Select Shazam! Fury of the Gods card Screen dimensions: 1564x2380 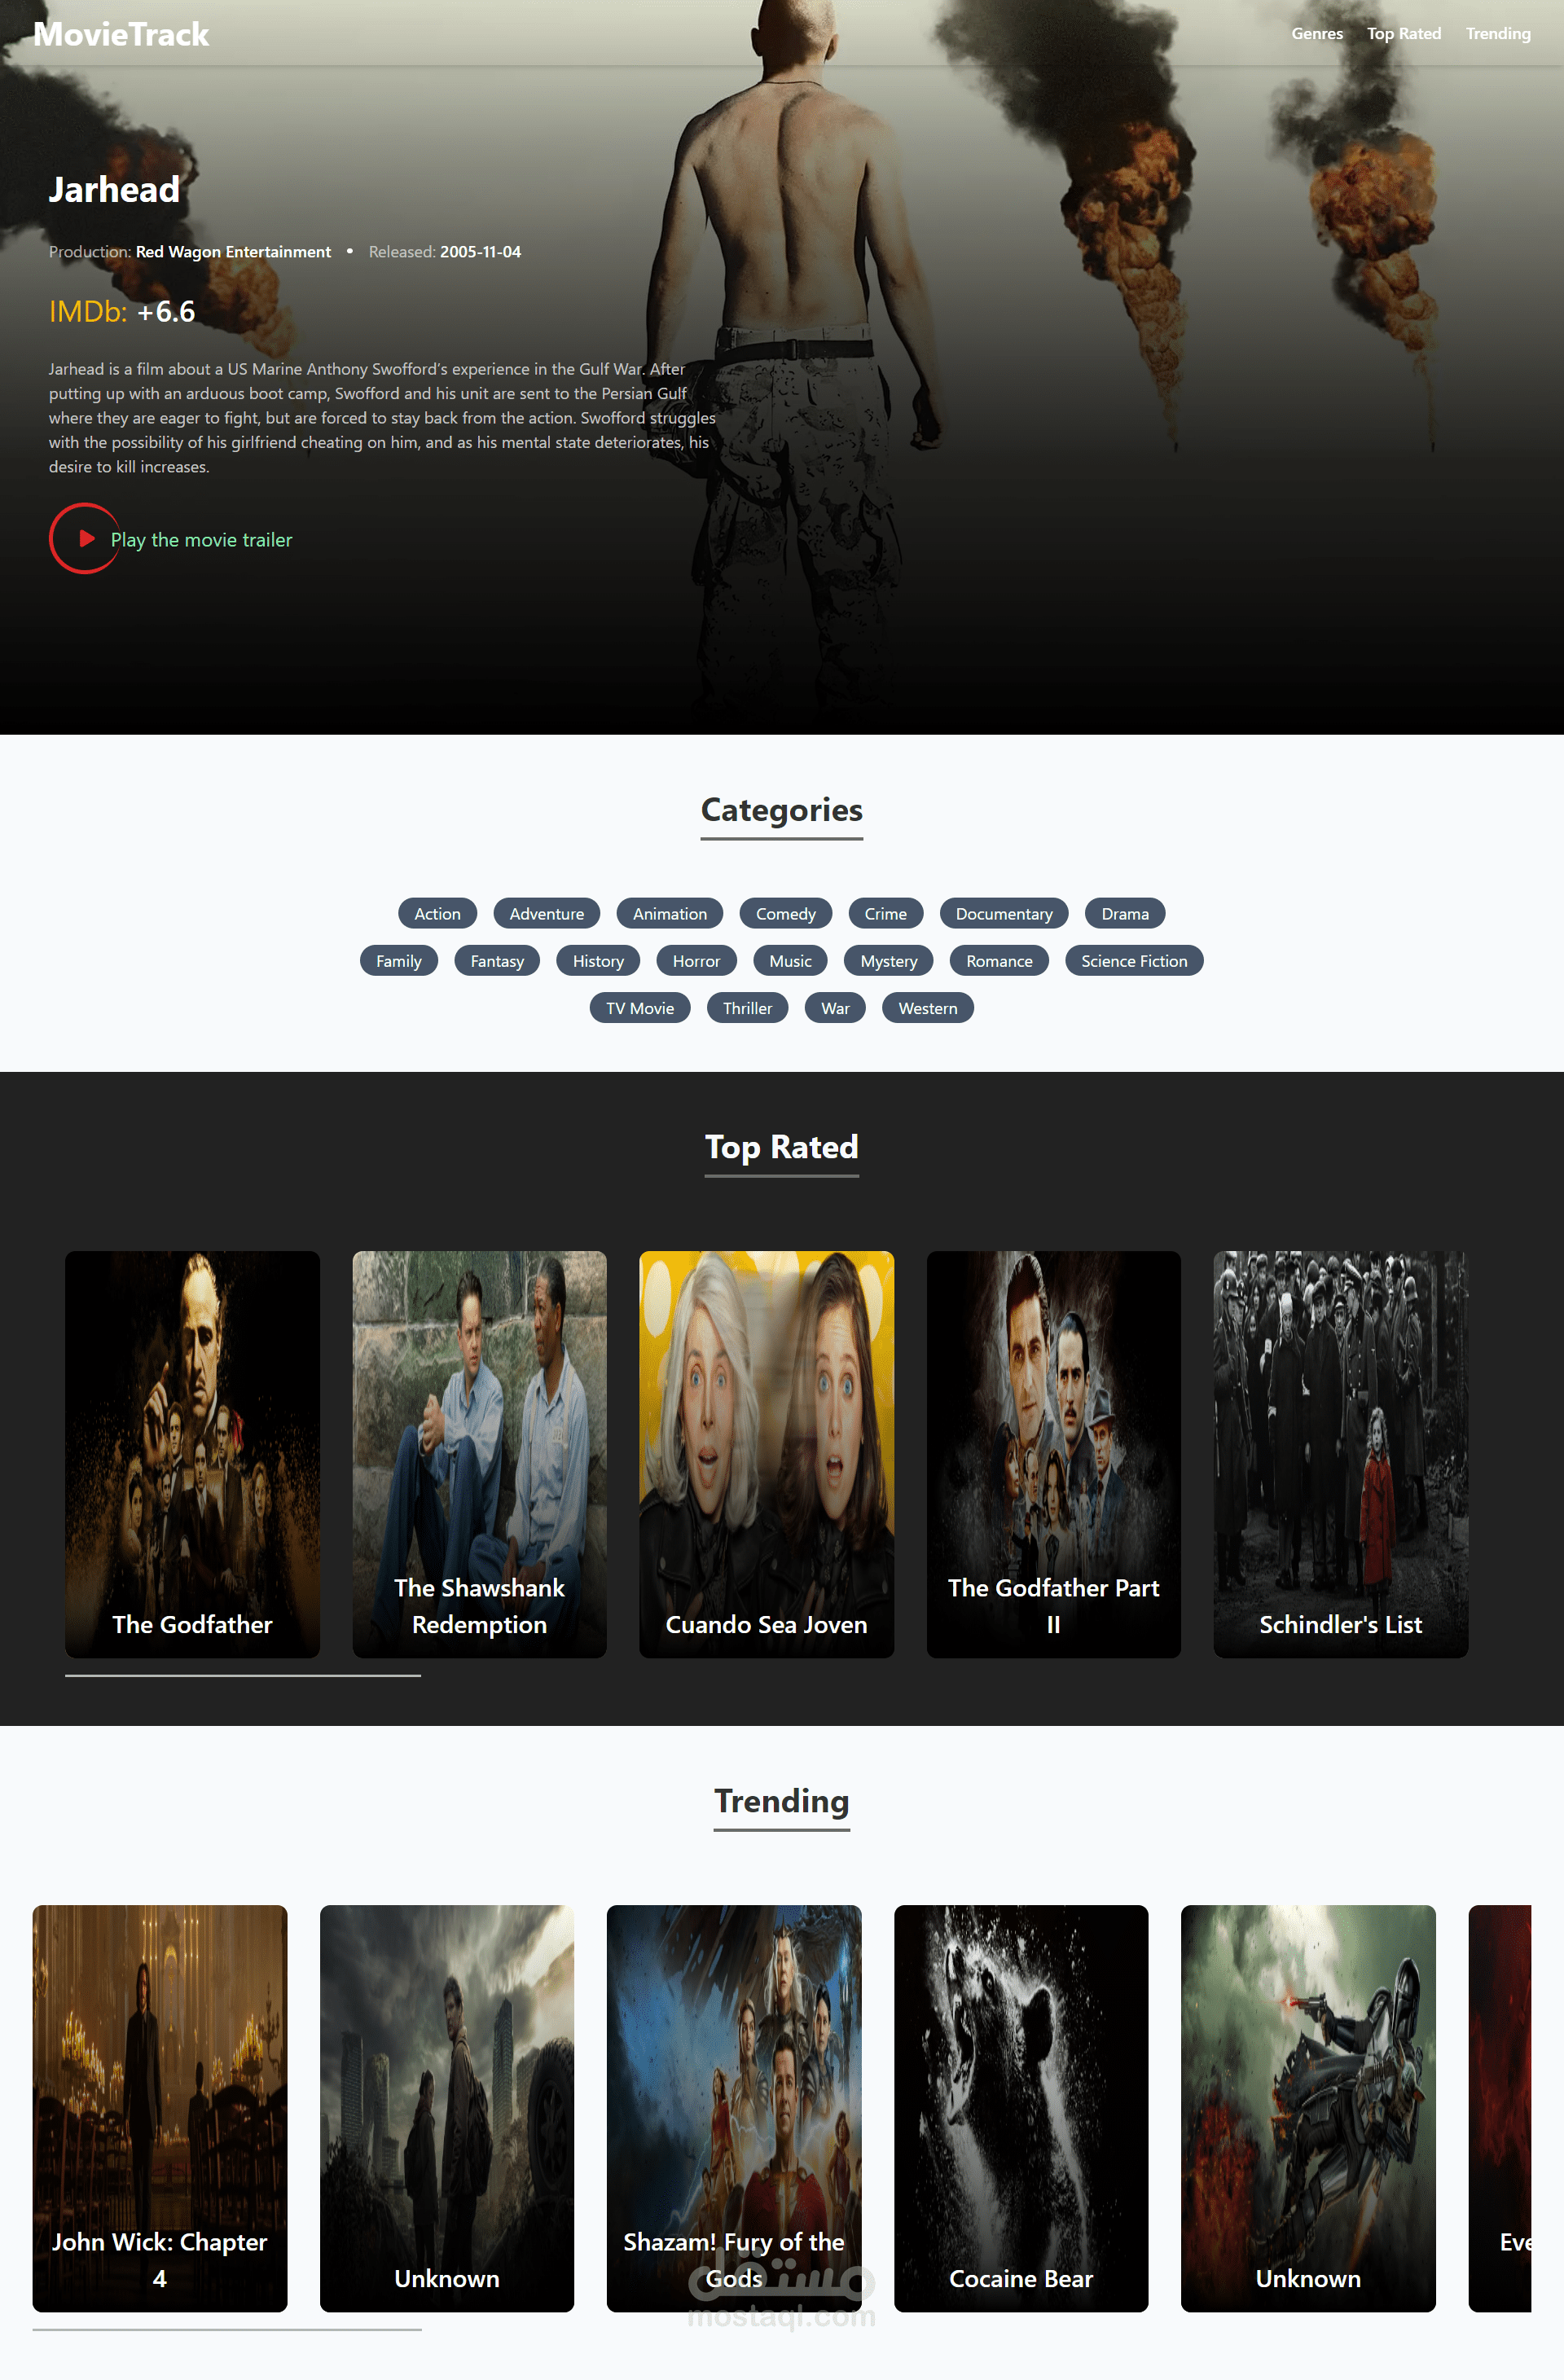click(x=733, y=2107)
